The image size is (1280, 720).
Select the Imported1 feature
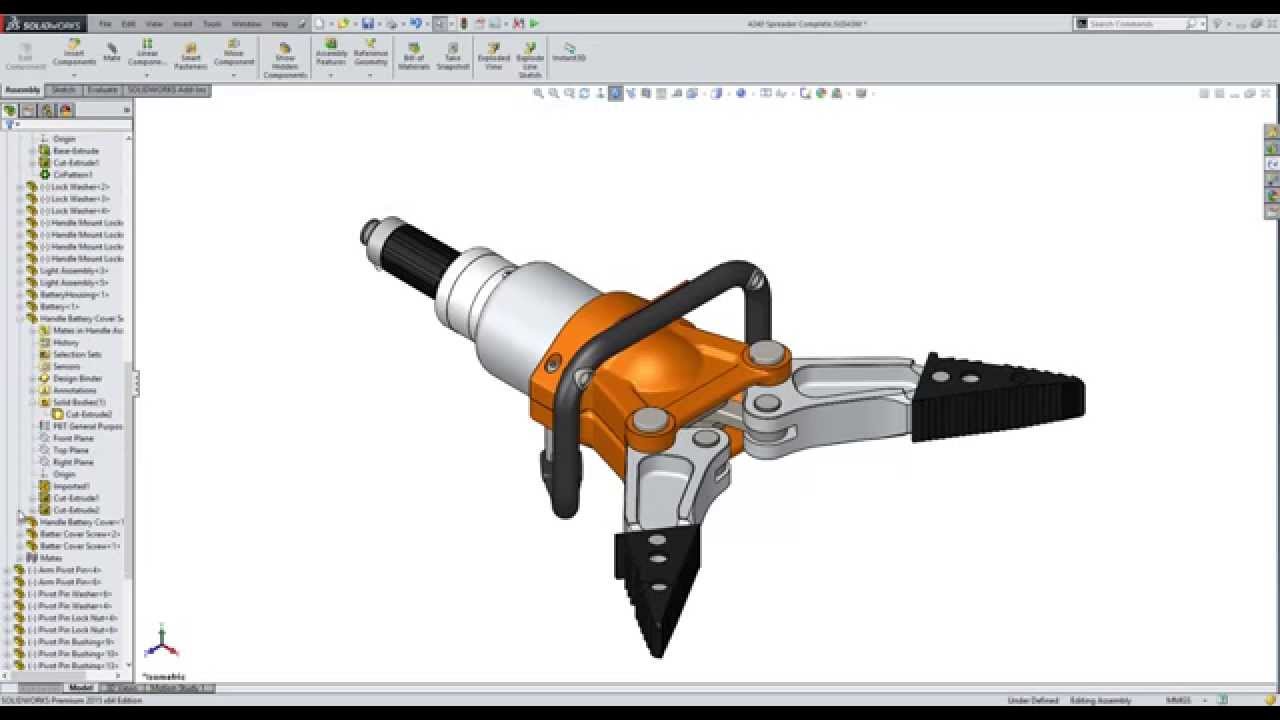click(x=71, y=487)
